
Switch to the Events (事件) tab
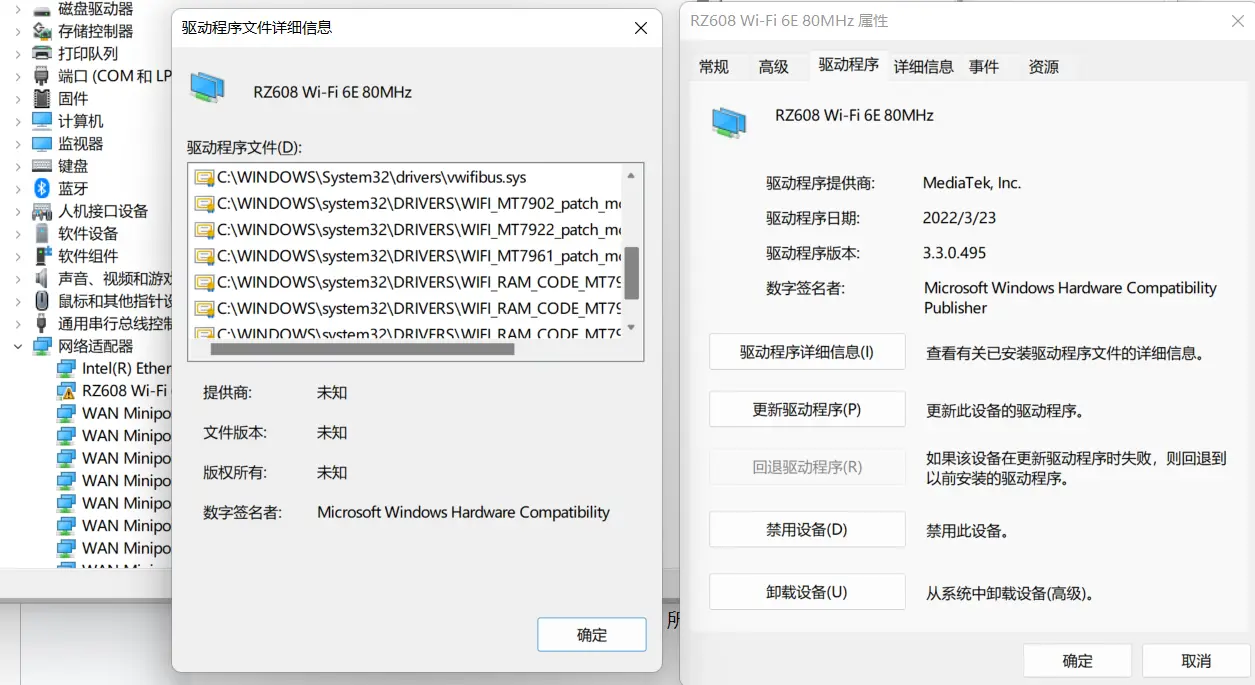(983, 67)
